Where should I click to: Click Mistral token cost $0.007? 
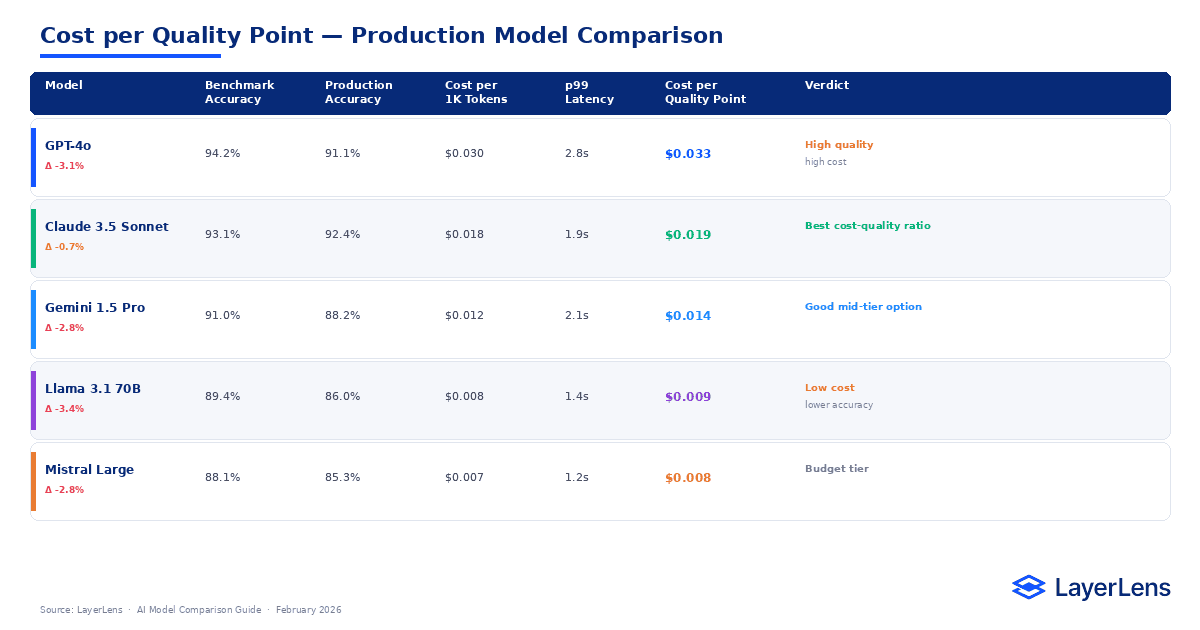pos(464,478)
